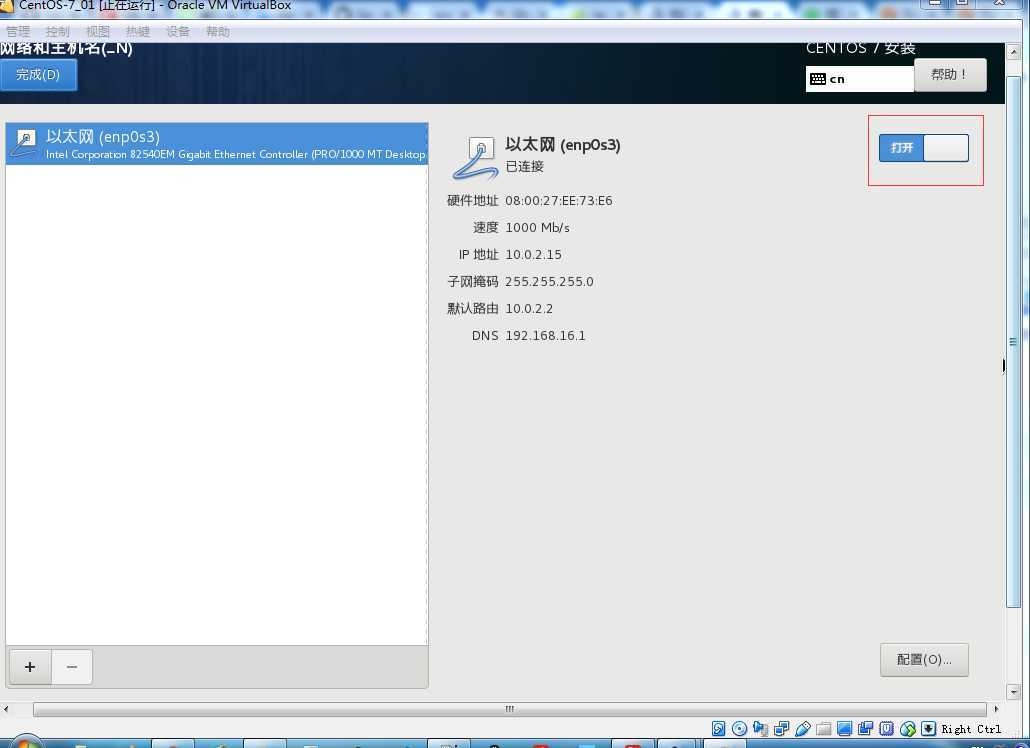
Task: Click the shared folders status icon
Action: [x=824, y=728]
